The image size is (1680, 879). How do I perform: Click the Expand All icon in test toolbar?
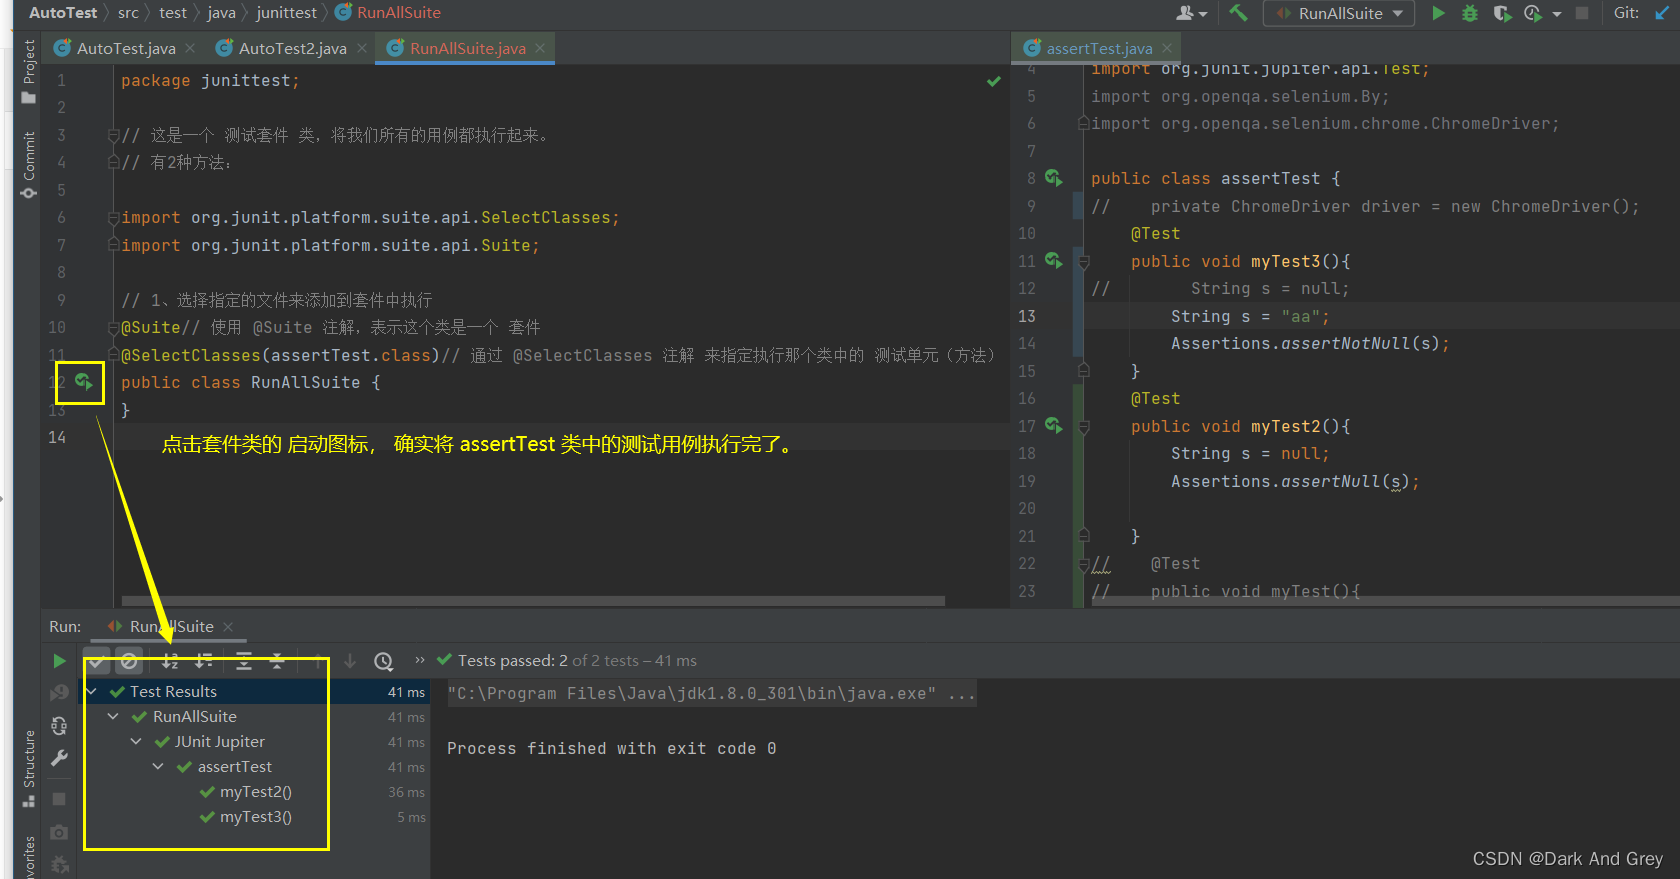click(244, 661)
